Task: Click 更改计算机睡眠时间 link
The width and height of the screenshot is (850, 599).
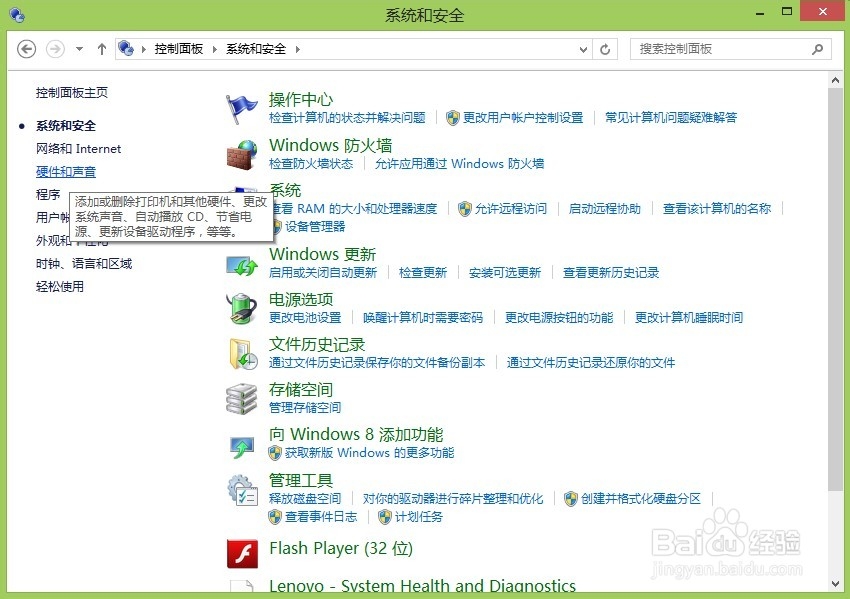Action: coord(689,318)
